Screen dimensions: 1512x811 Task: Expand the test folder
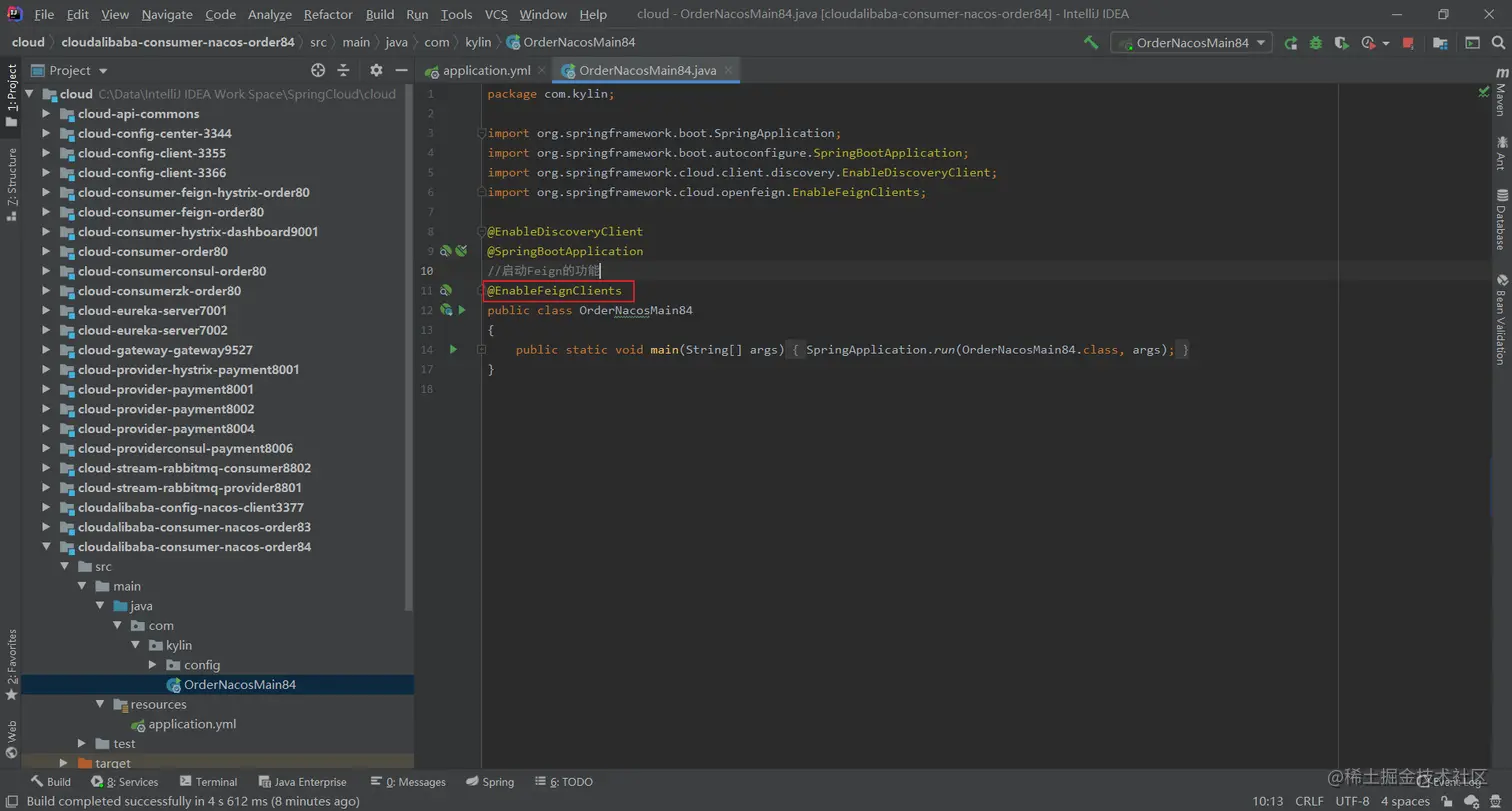(x=82, y=743)
